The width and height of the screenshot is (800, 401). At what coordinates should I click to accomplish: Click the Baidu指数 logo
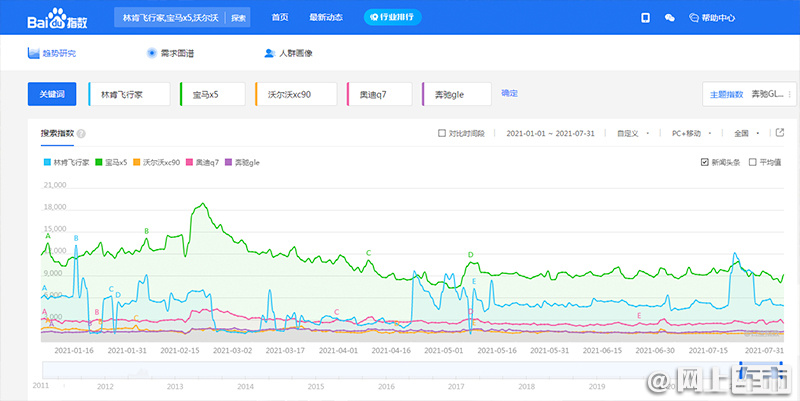point(57,18)
